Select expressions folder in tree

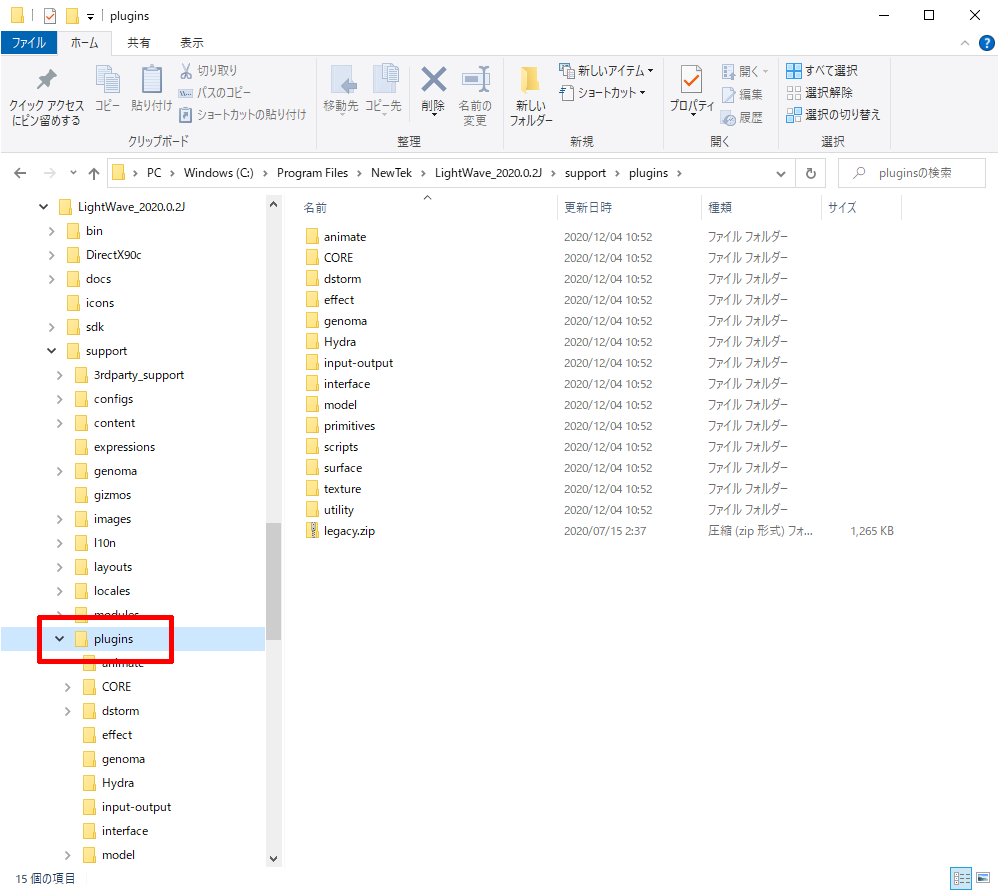click(124, 447)
